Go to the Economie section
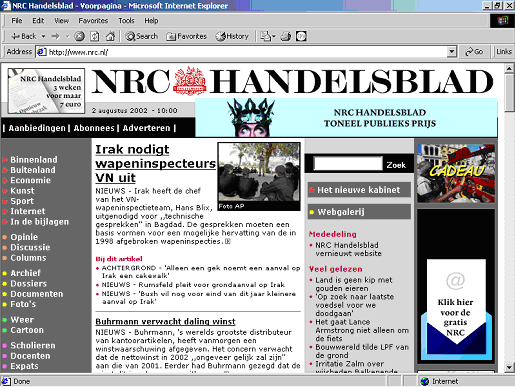The image size is (515, 387). [x=30, y=180]
